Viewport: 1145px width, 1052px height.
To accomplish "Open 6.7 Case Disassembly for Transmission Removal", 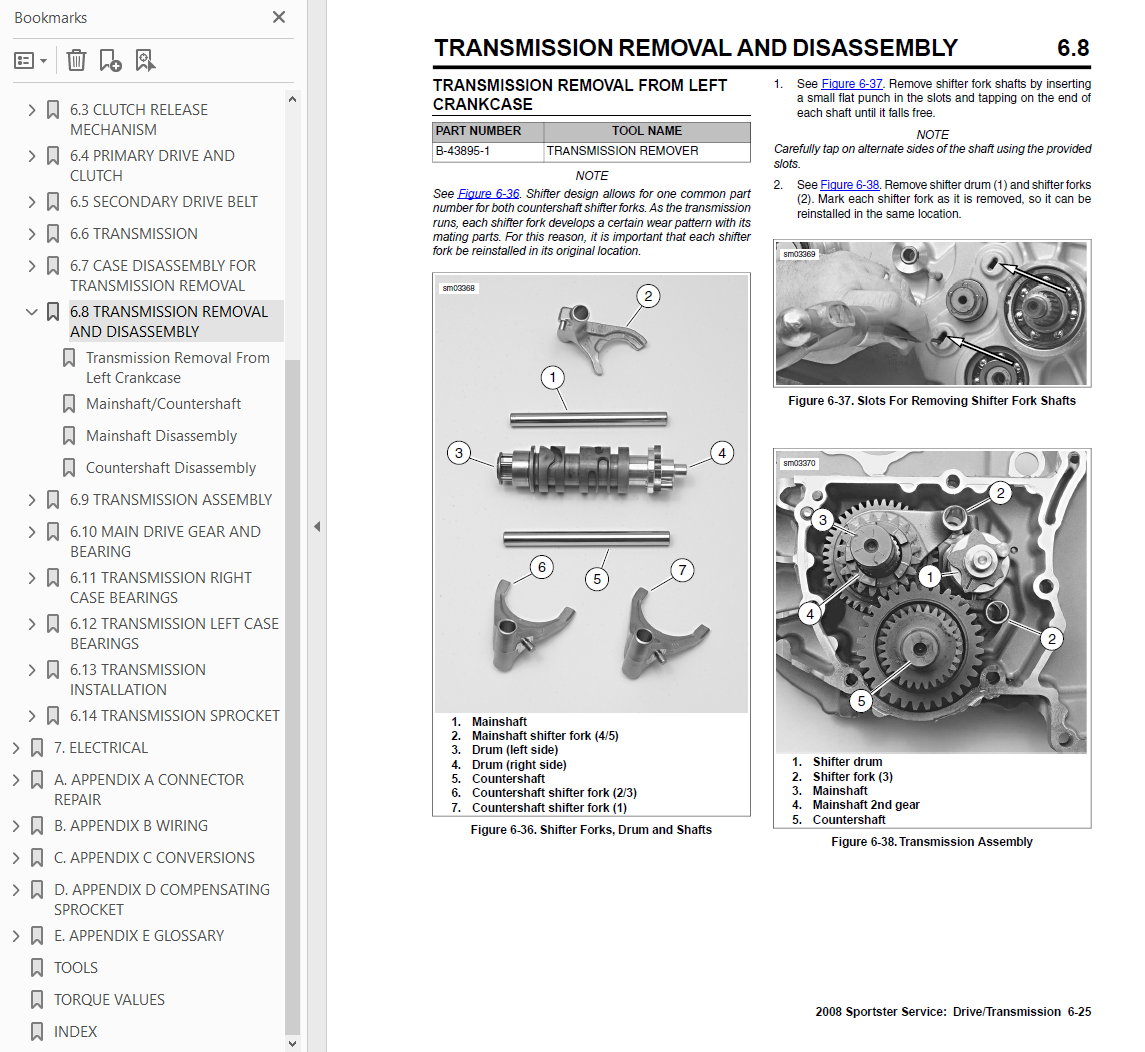I will [163, 276].
